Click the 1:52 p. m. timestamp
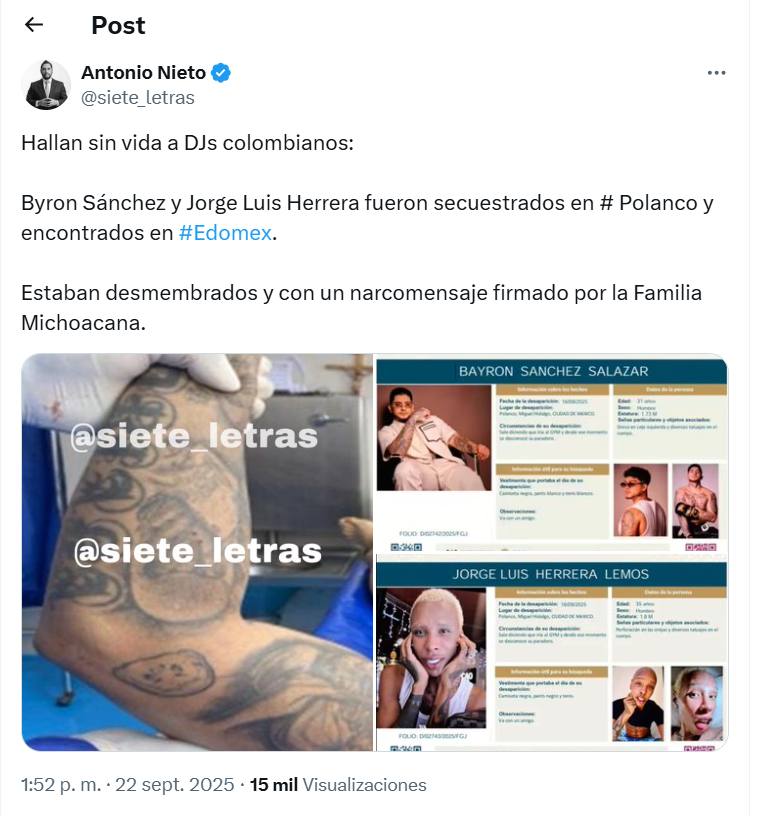763x816 pixels. 61,784
